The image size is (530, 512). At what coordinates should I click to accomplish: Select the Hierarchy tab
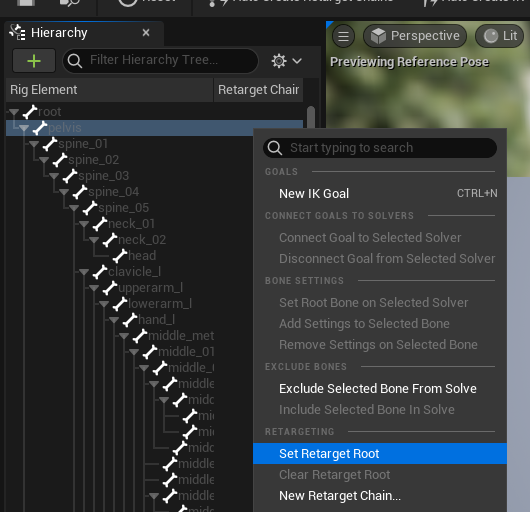(x=84, y=33)
